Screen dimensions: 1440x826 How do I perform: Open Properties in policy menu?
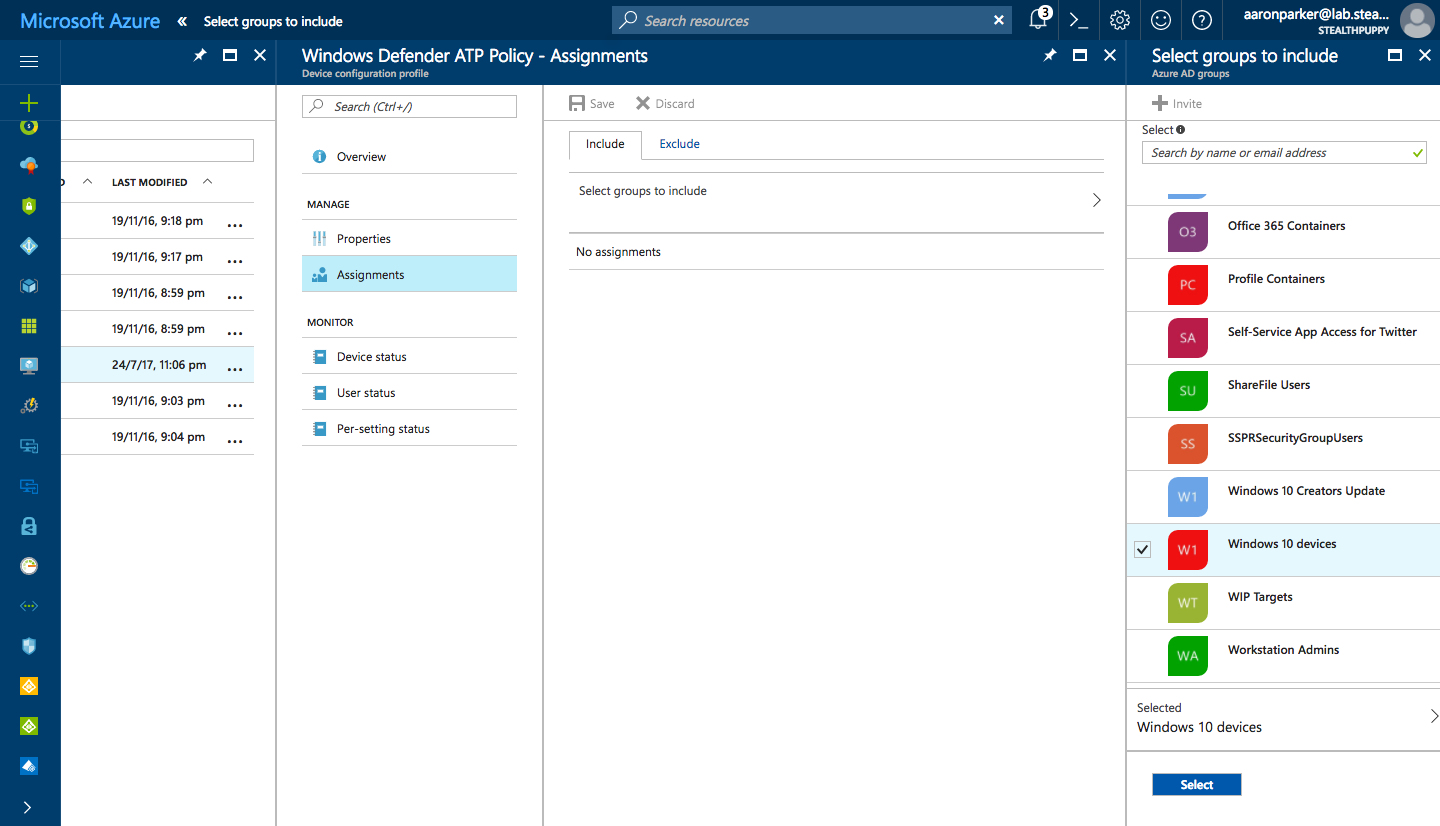[409, 239]
